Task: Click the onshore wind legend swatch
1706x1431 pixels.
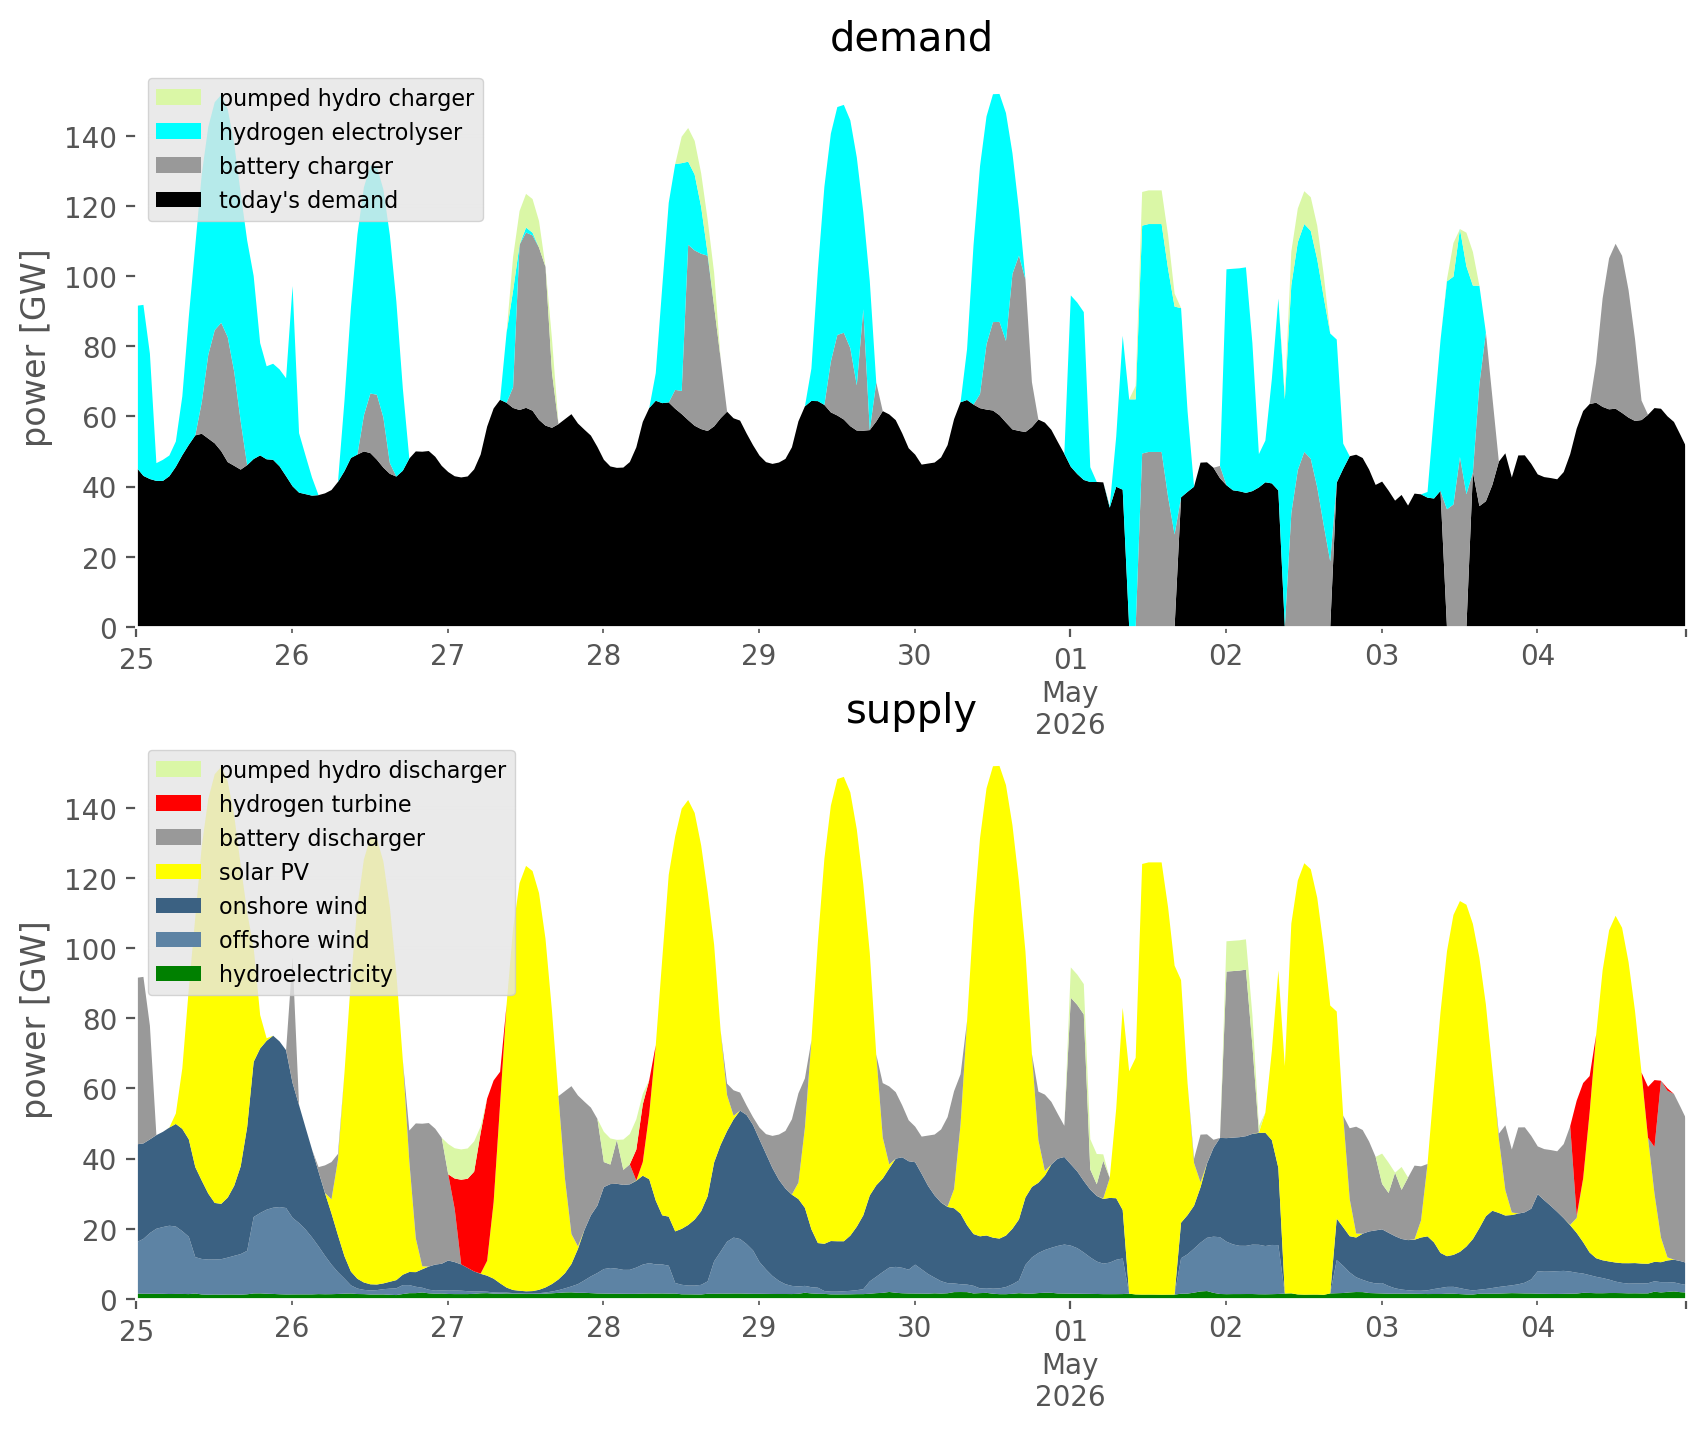Action: 180,905
